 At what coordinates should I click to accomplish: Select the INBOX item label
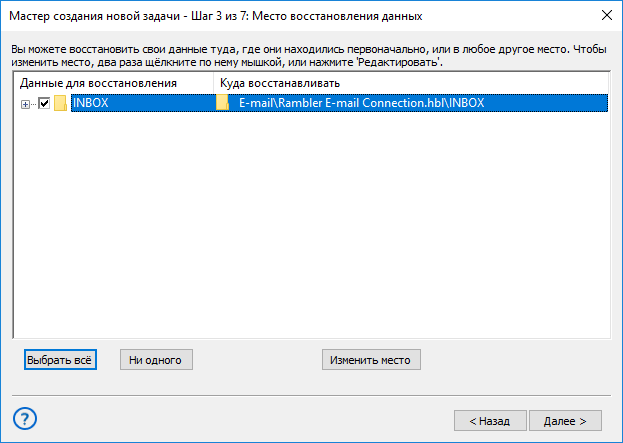90,103
